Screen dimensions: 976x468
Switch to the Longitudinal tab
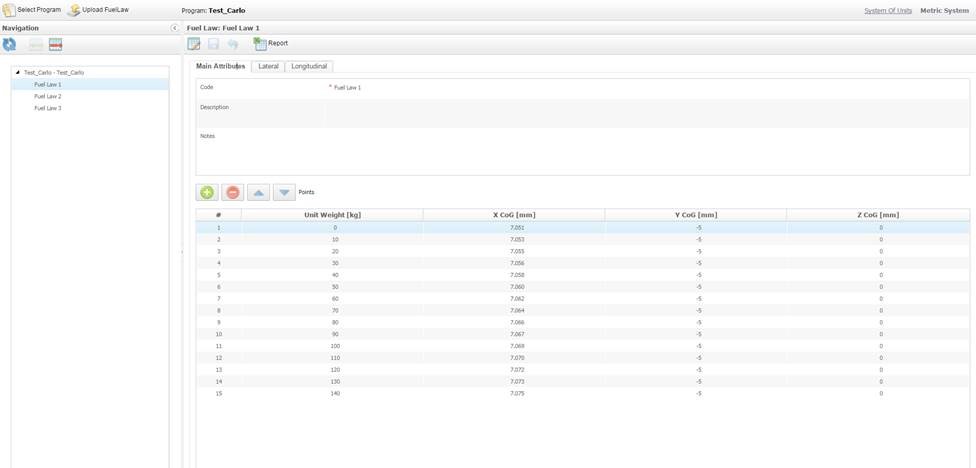pos(309,66)
